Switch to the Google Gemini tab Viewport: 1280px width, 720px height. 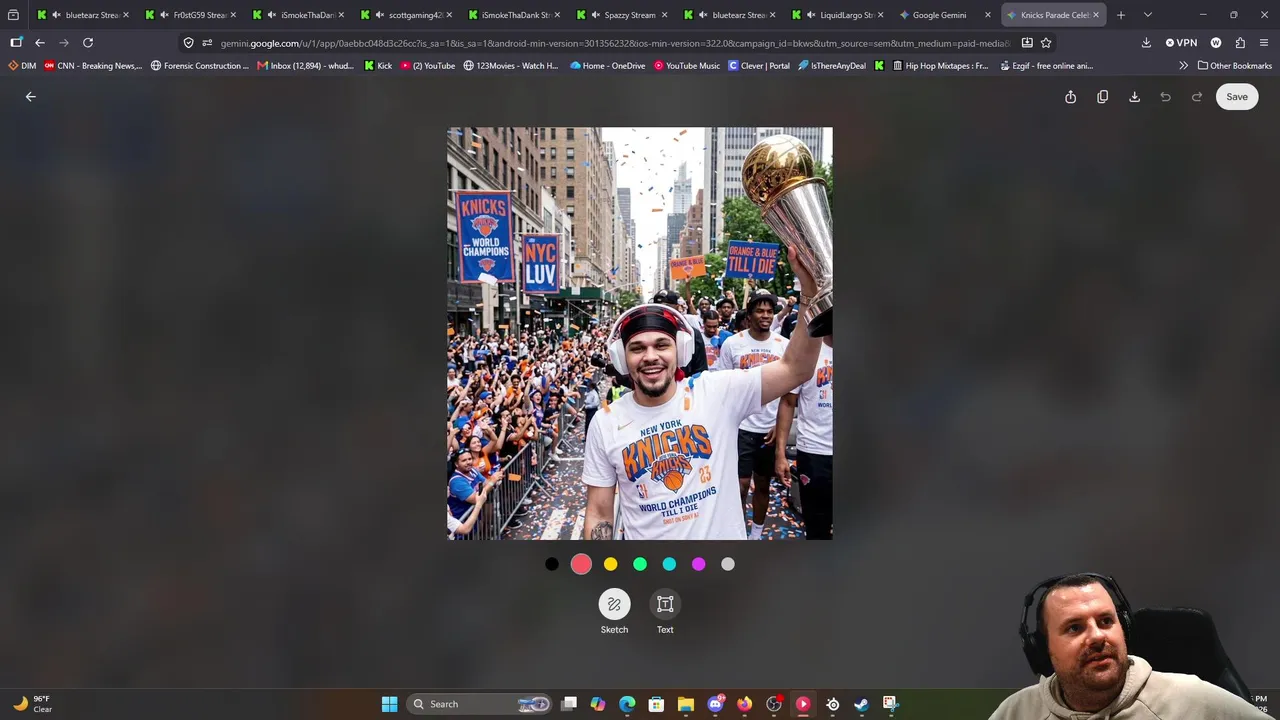946,15
